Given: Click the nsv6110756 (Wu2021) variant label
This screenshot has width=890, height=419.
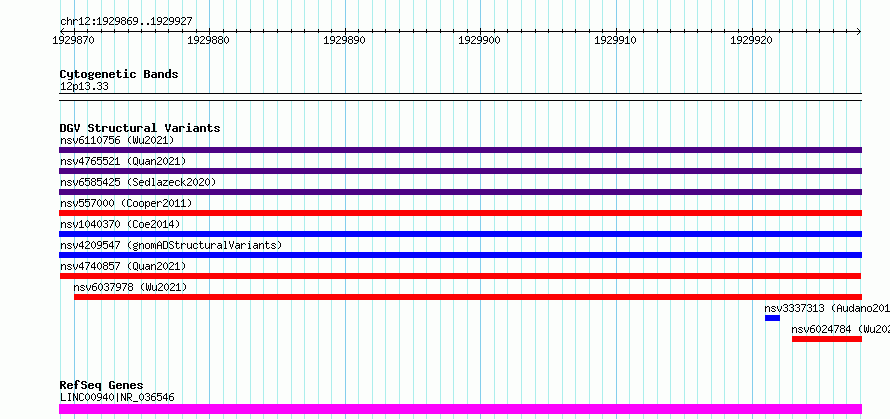Looking at the screenshot, I should point(117,140).
